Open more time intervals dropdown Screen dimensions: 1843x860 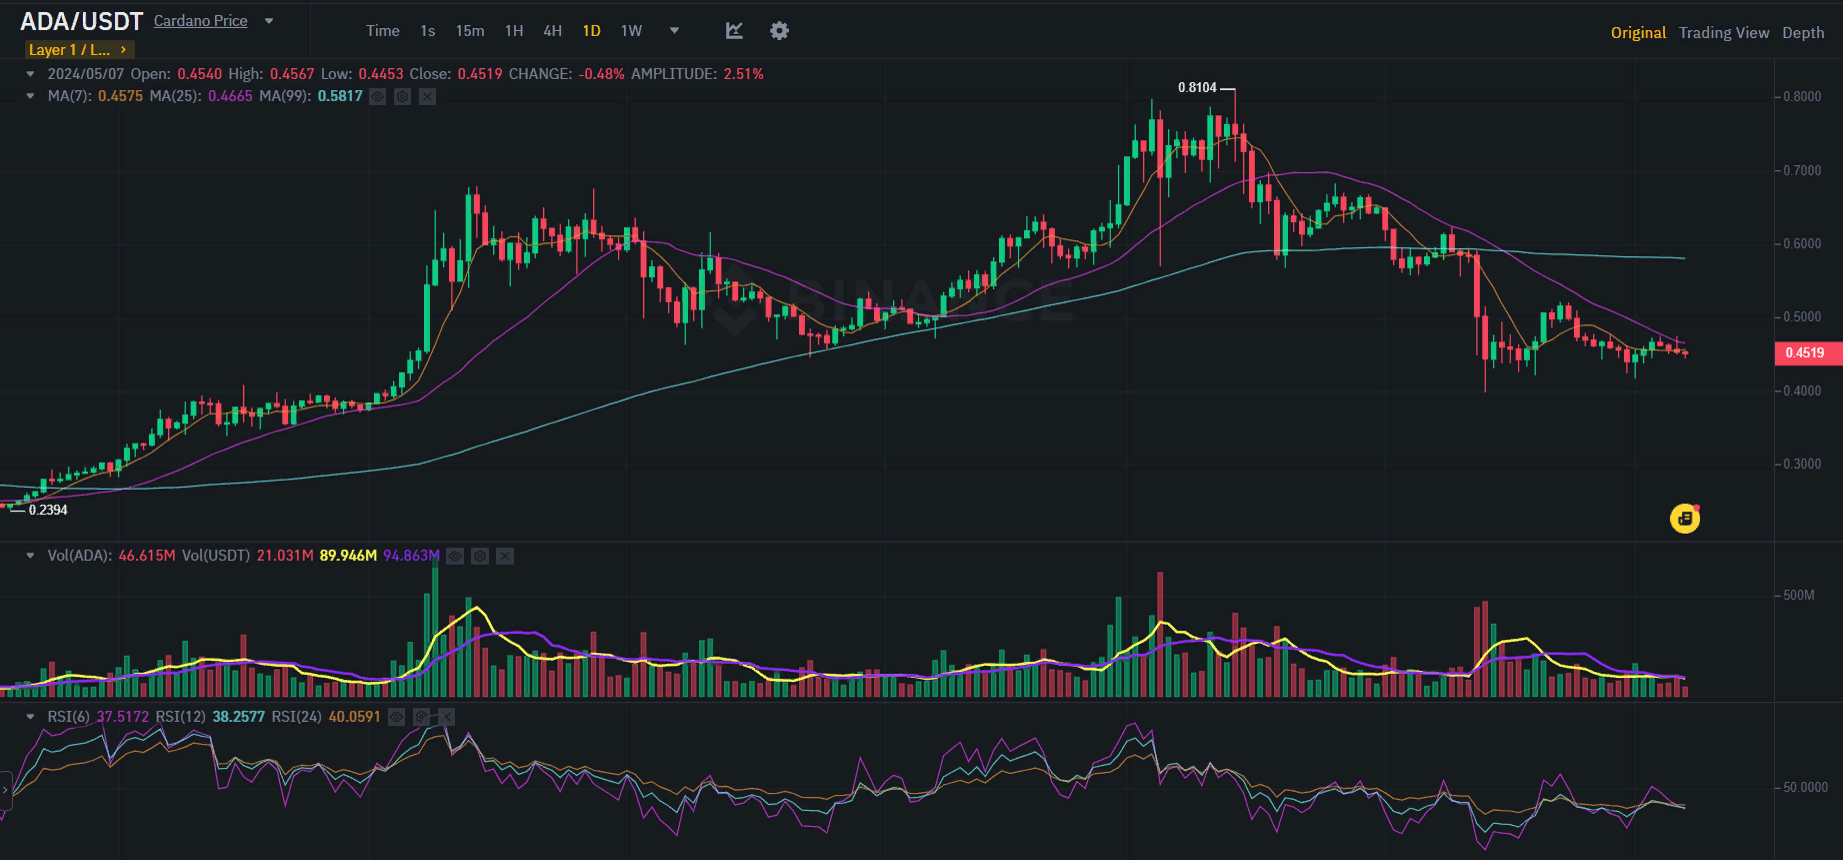coord(674,31)
